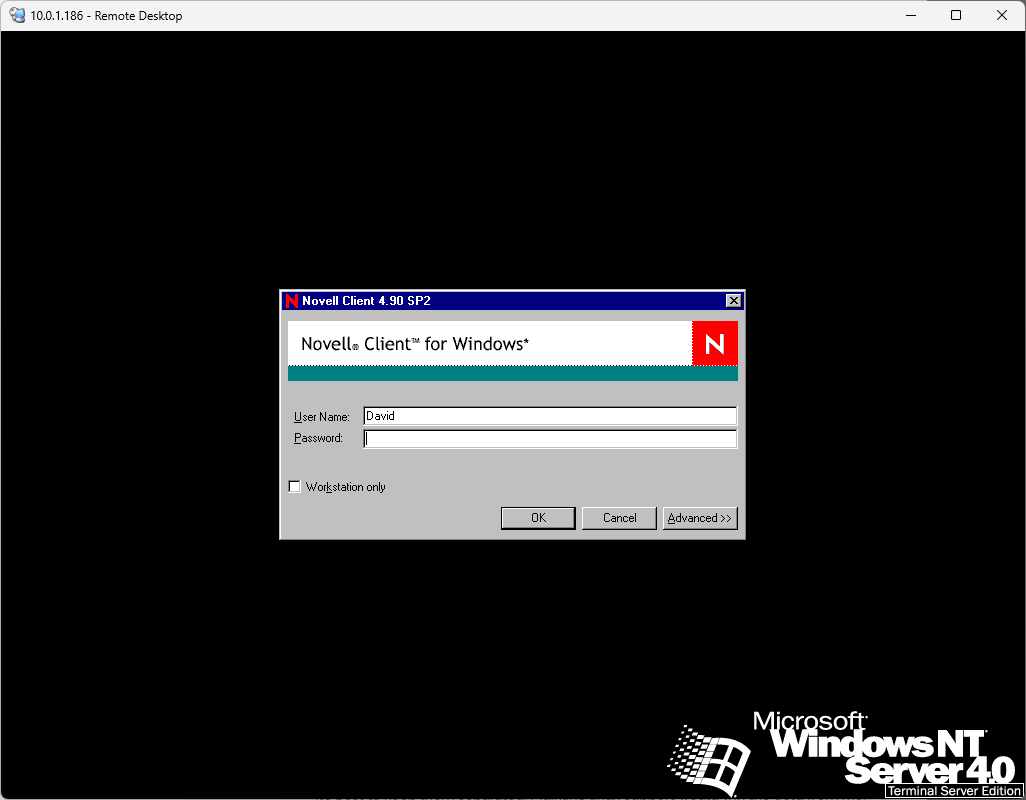Image resolution: width=1026 pixels, height=800 pixels.
Task: Click into the User Name field containing David
Action: [550, 416]
